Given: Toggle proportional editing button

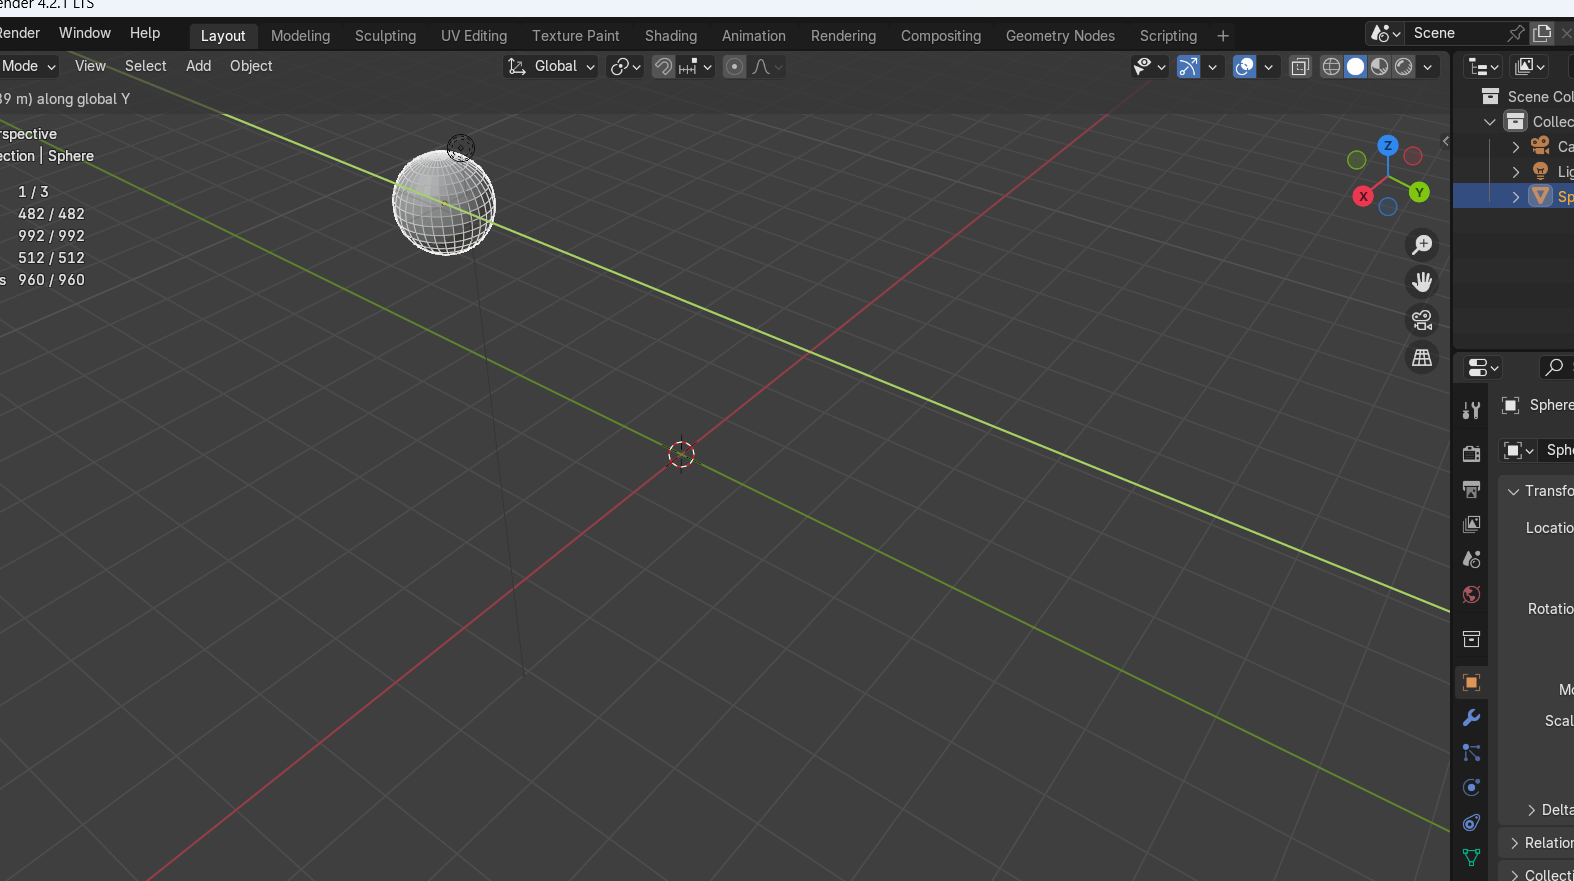Looking at the screenshot, I should [x=734, y=67].
